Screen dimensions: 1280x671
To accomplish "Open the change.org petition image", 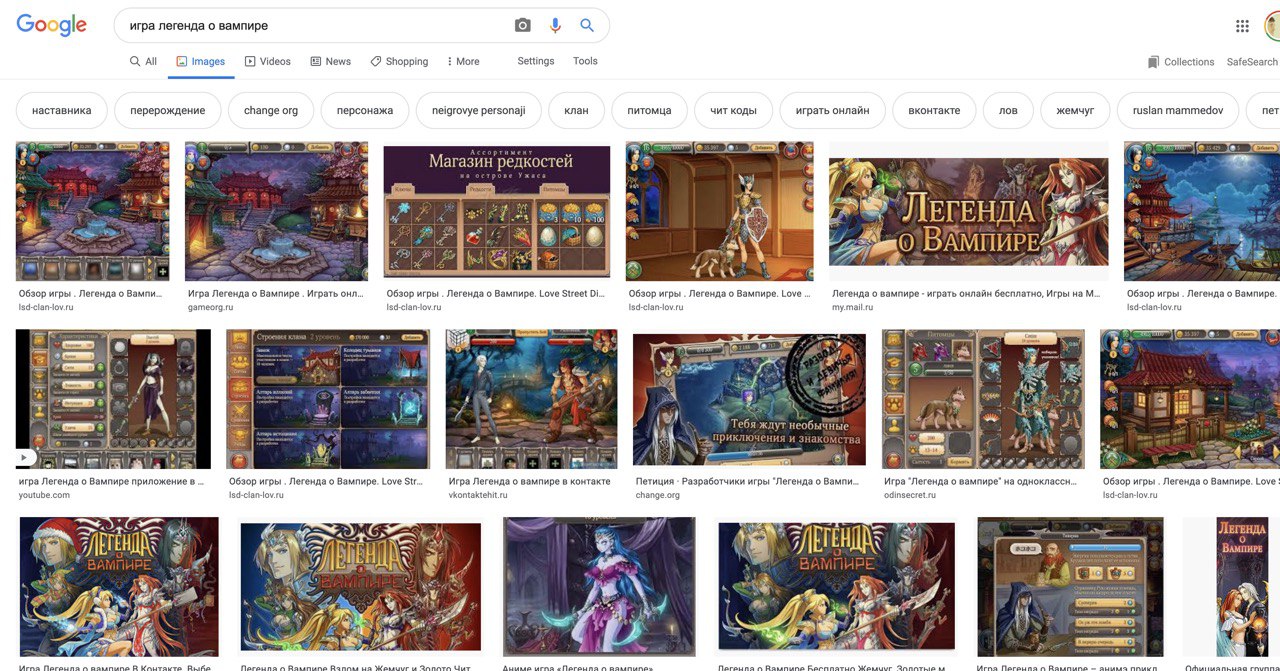I will point(749,399).
